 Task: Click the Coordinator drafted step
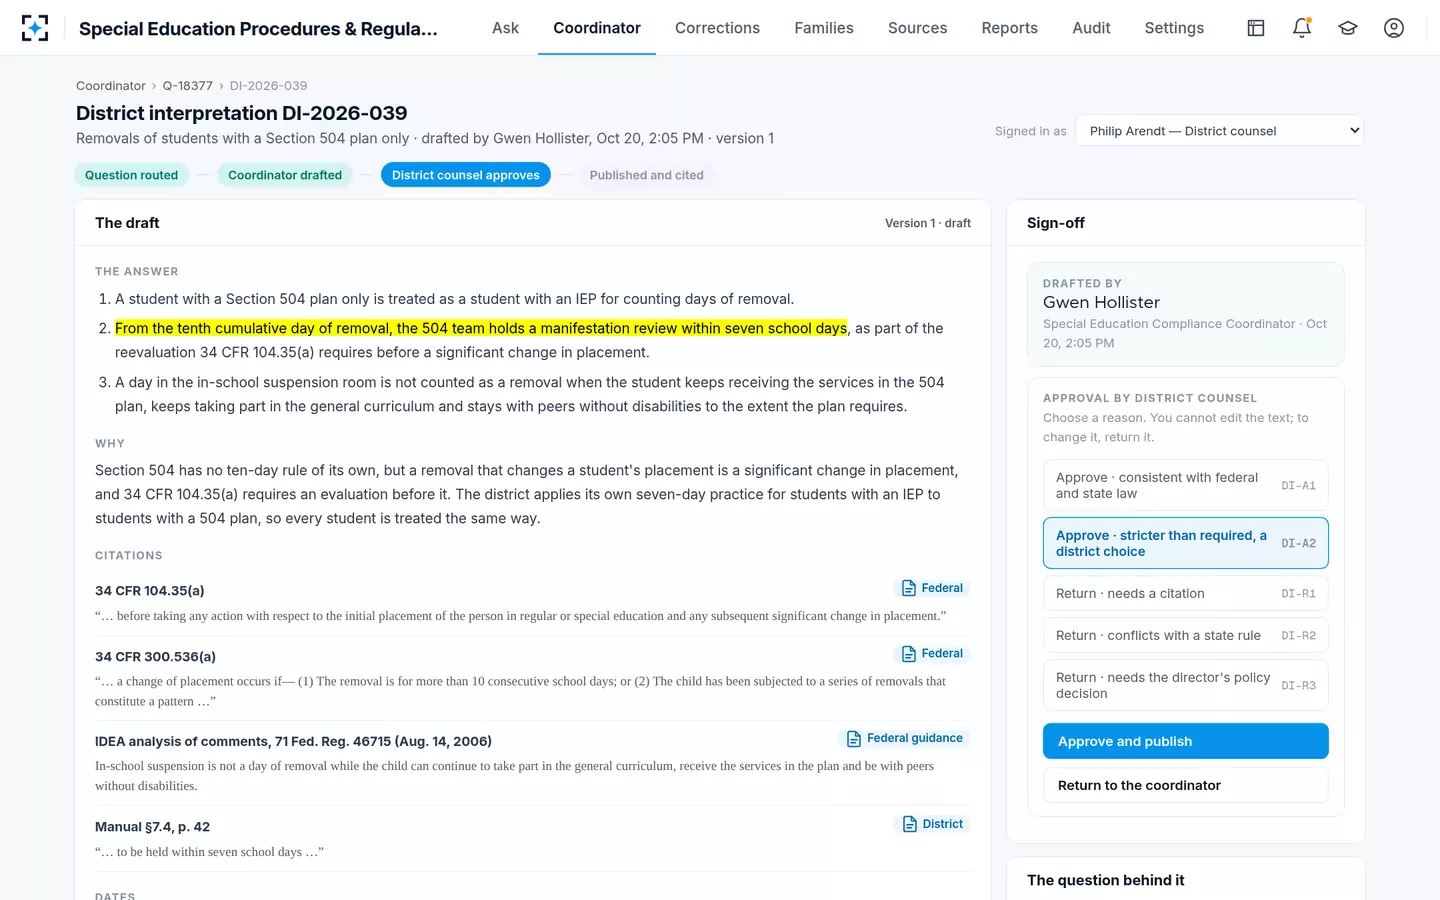tap(285, 175)
